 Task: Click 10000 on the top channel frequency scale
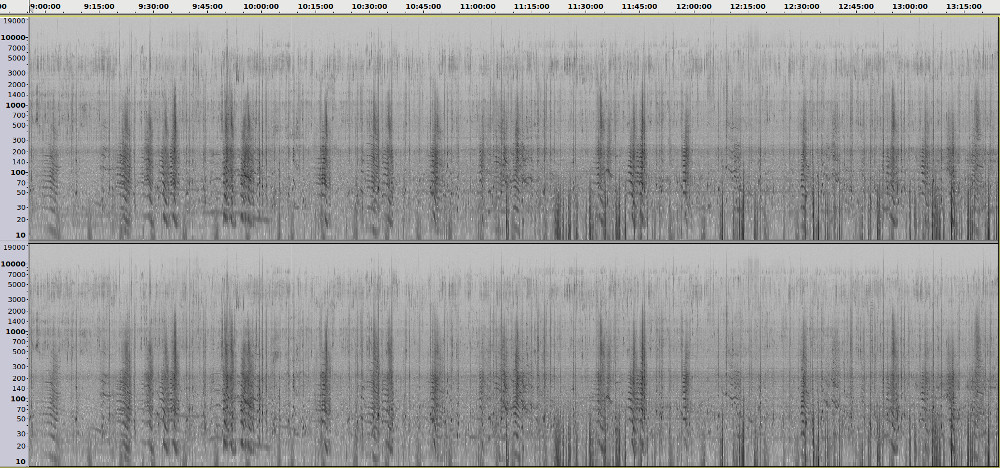14,37
